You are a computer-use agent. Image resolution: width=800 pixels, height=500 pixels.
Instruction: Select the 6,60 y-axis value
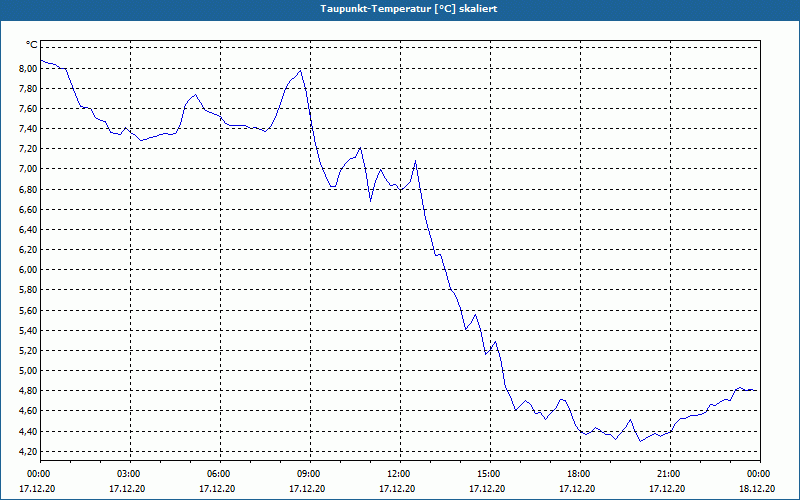(28, 209)
